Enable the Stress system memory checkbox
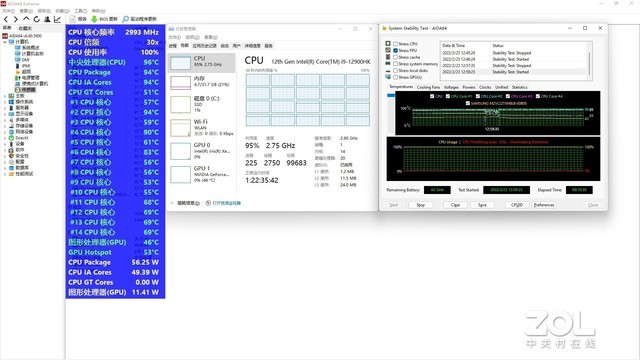The width and height of the screenshot is (640, 360). pos(395,64)
